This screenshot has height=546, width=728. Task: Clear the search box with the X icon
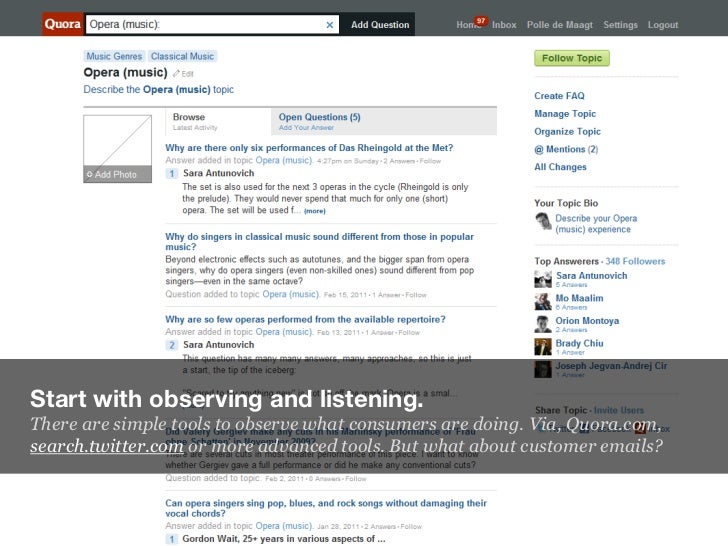[330, 25]
